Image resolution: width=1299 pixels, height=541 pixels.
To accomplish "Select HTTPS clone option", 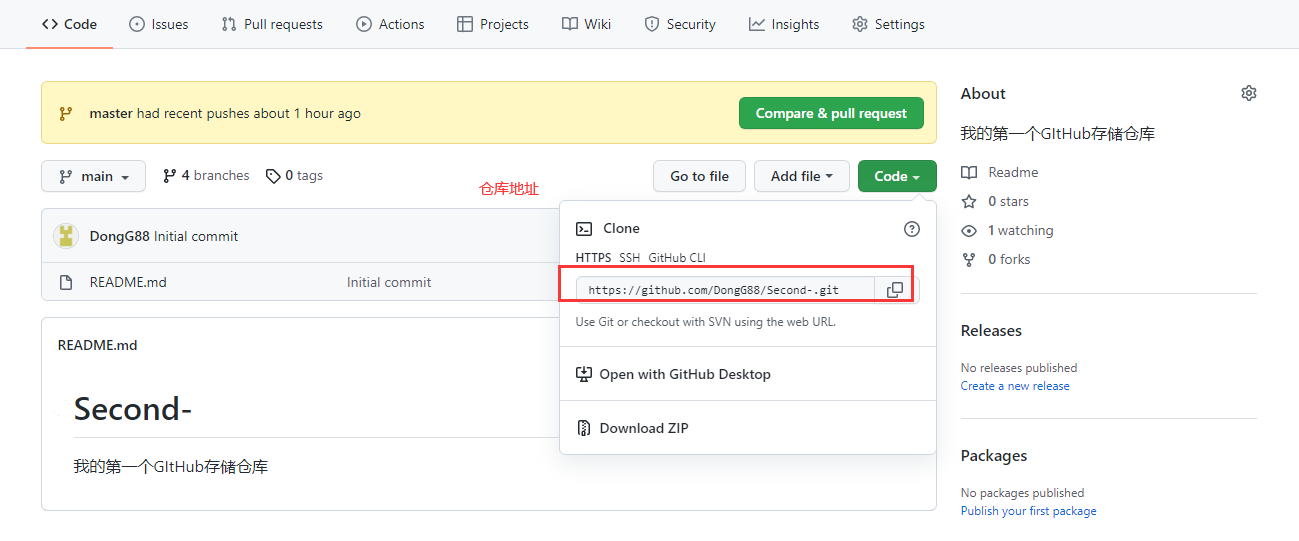I will 593,257.
